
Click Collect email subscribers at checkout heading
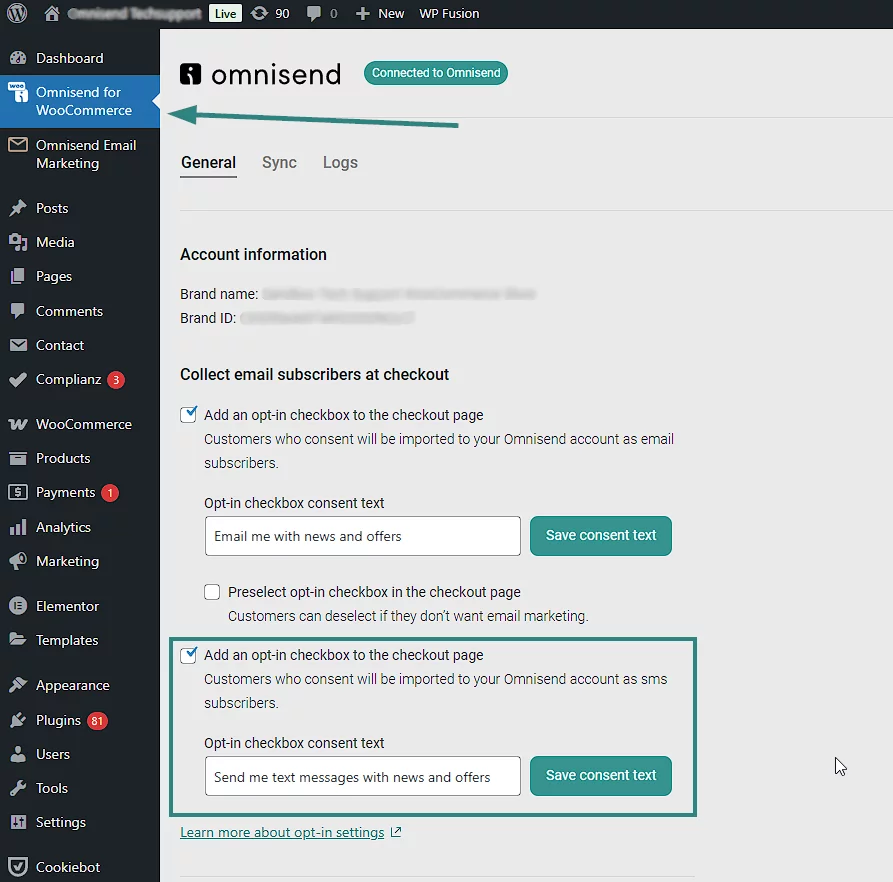click(314, 375)
